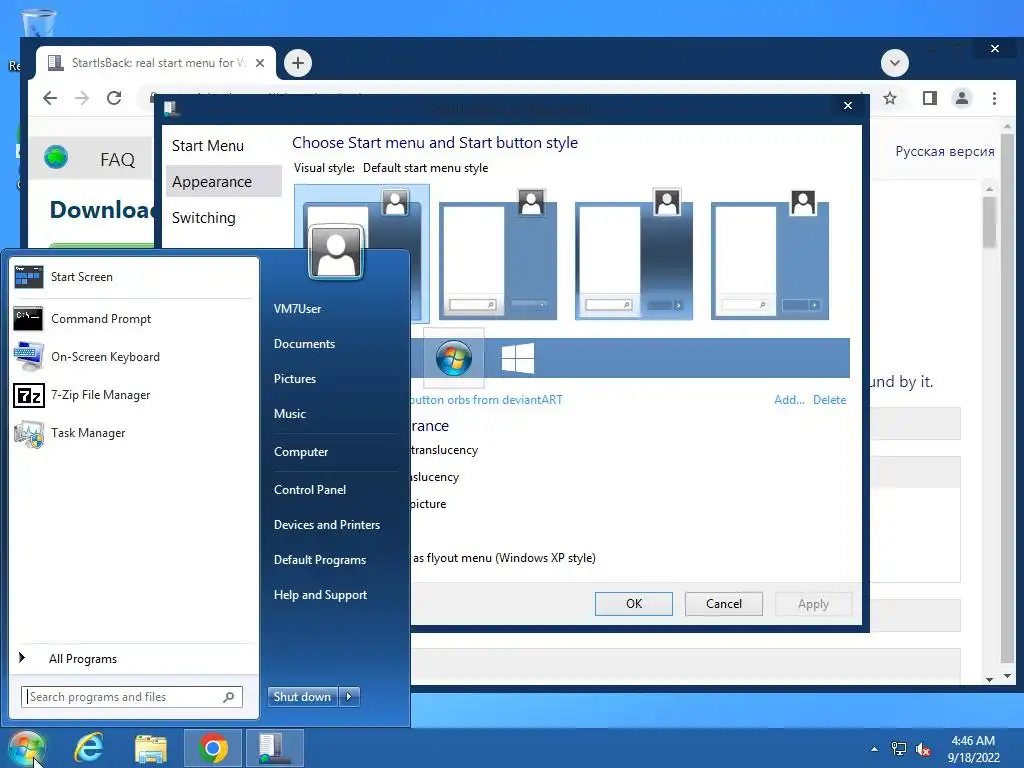Reload the page in Chrome
The image size is (1024, 768).
(x=114, y=98)
